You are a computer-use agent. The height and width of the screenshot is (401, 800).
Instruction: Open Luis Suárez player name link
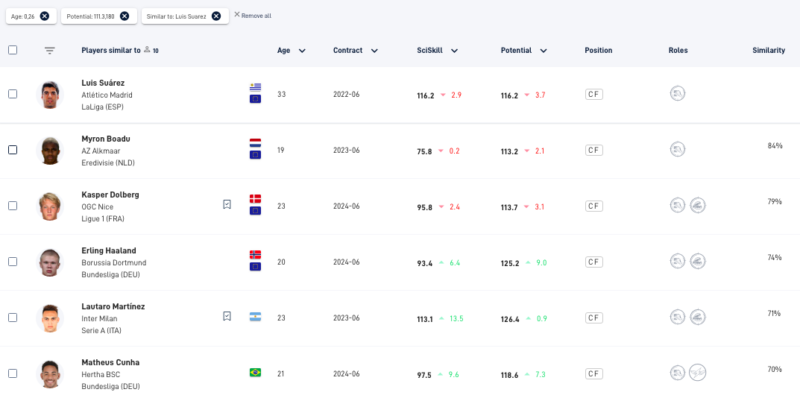103,83
